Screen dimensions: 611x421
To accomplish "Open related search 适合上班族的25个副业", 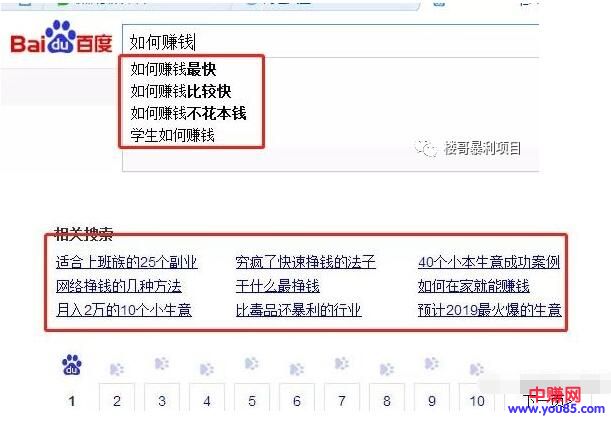I will point(127,262).
